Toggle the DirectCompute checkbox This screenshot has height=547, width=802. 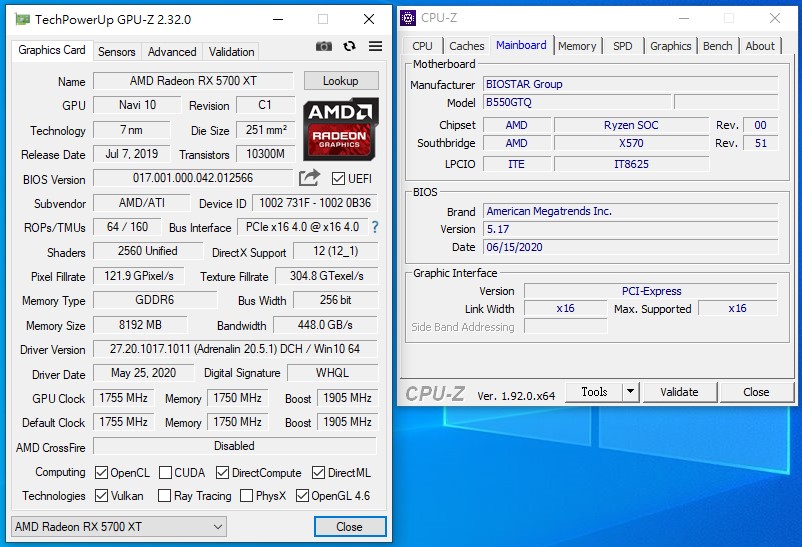222,472
